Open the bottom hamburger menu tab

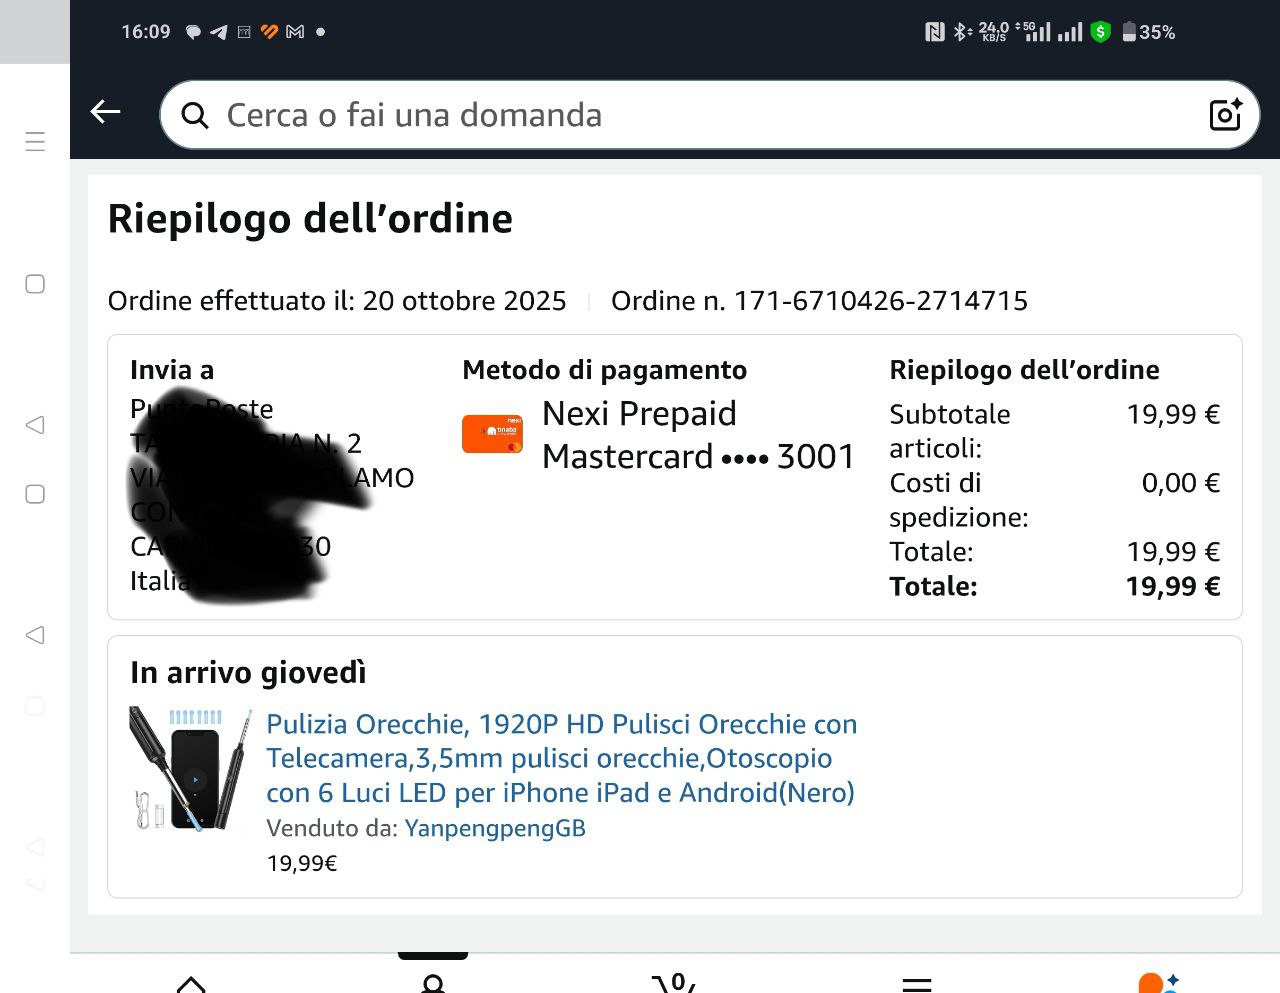(x=917, y=984)
